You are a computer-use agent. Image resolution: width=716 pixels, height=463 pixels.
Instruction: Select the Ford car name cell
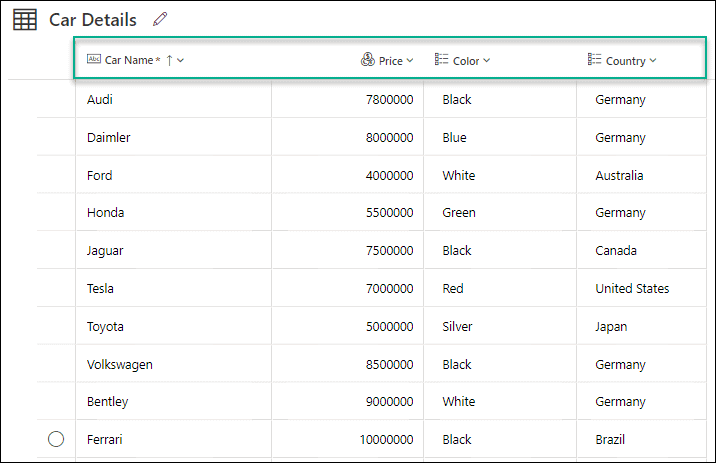point(174,175)
